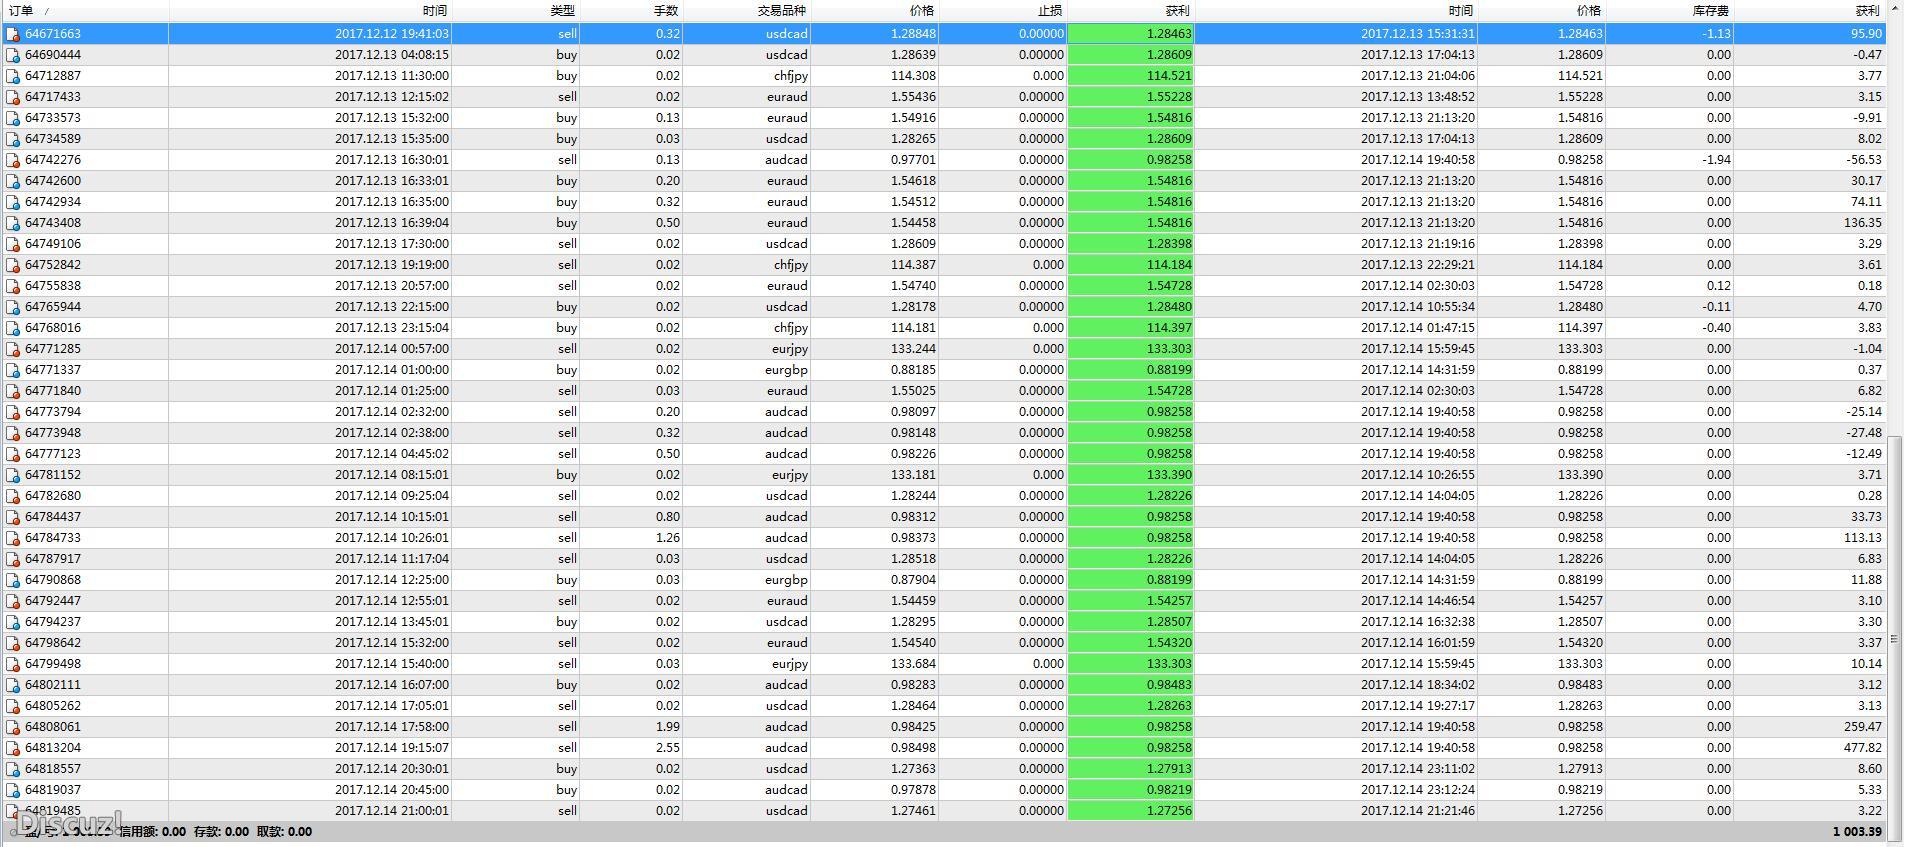Click the order icon for ticket 64717433

pos(13,97)
